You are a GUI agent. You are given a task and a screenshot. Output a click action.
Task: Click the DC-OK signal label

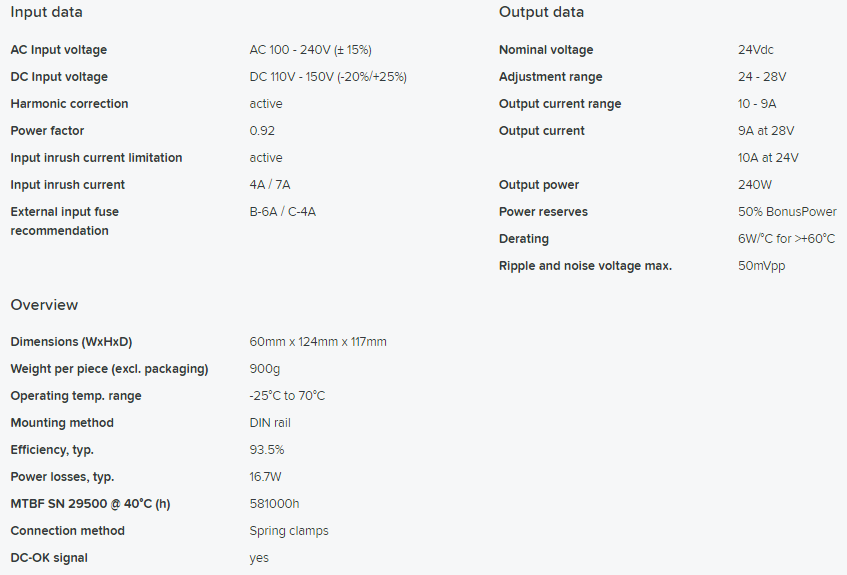coord(49,558)
